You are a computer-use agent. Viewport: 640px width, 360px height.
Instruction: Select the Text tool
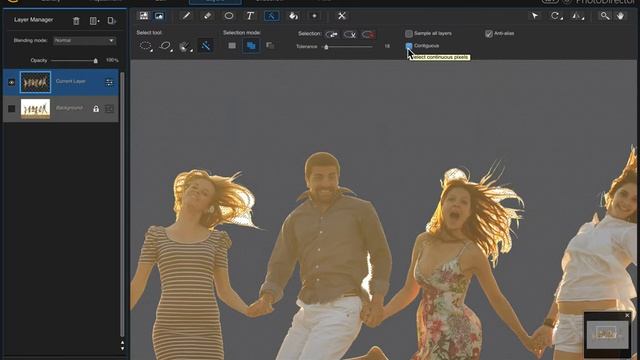(x=250, y=16)
